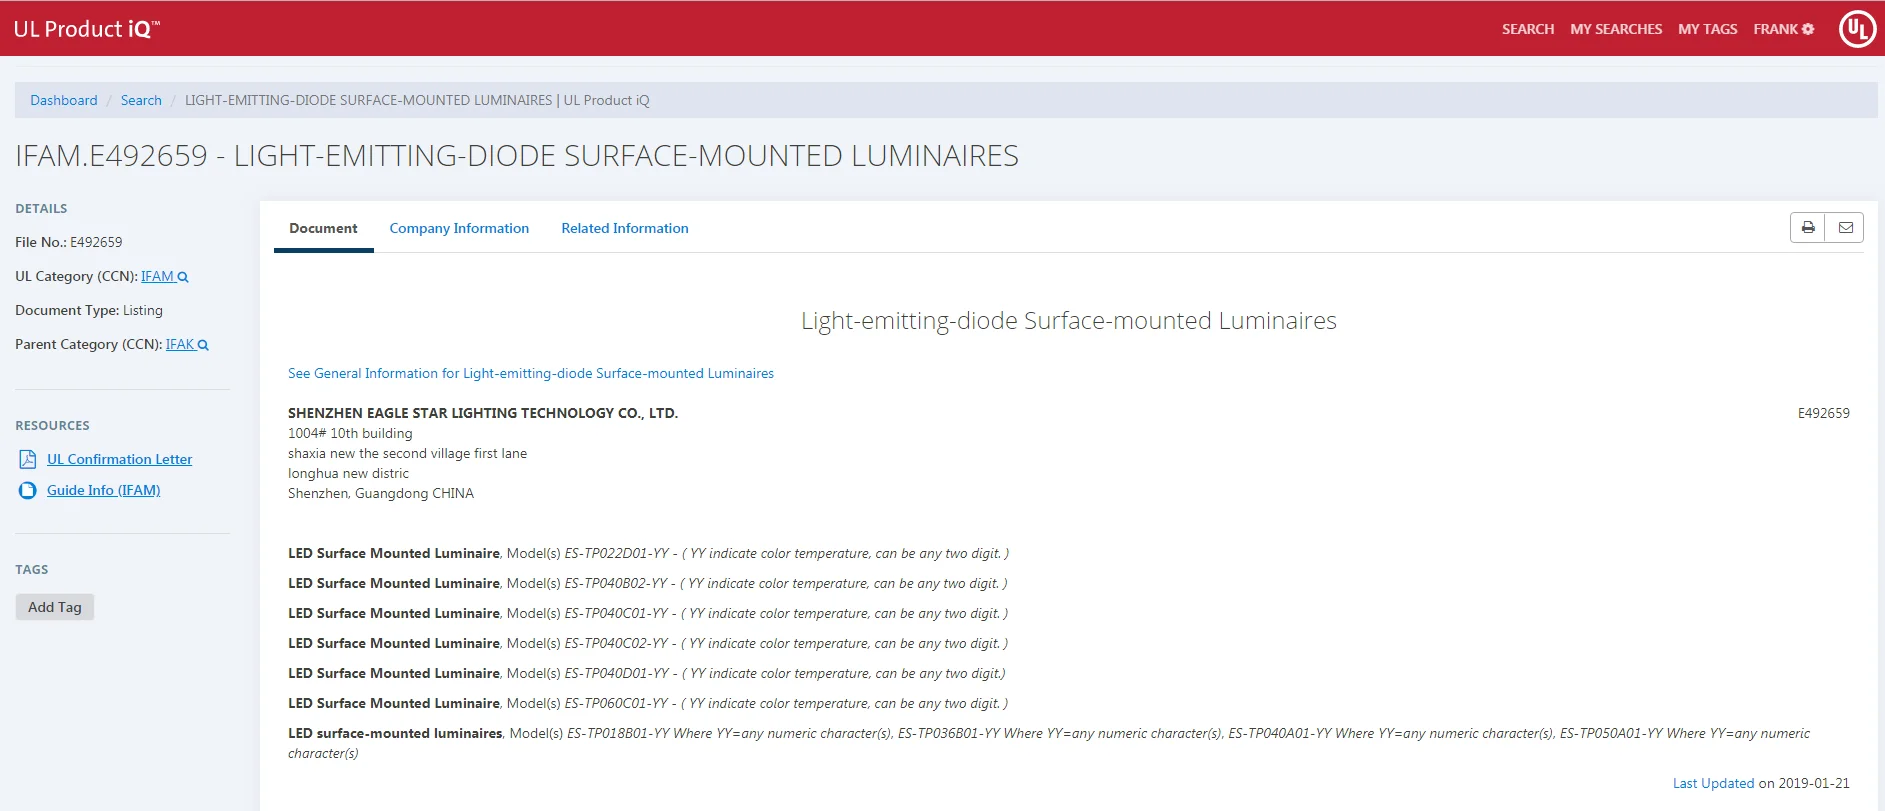
Task: Open the Related Information tab
Action: [624, 228]
